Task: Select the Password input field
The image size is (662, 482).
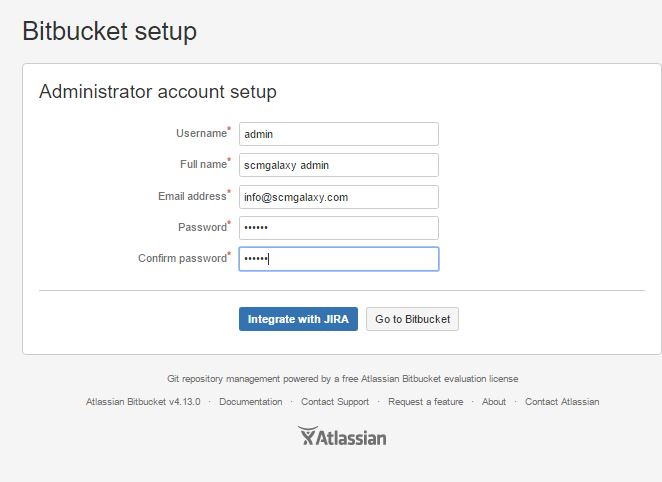Action: pos(338,228)
